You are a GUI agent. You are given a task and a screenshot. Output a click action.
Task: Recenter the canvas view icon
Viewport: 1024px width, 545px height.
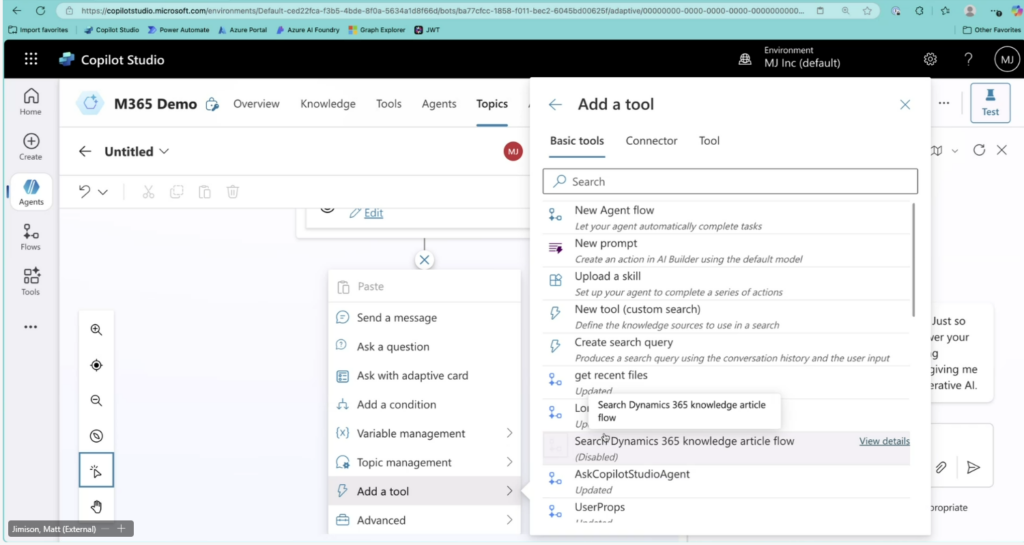pyautogui.click(x=96, y=365)
